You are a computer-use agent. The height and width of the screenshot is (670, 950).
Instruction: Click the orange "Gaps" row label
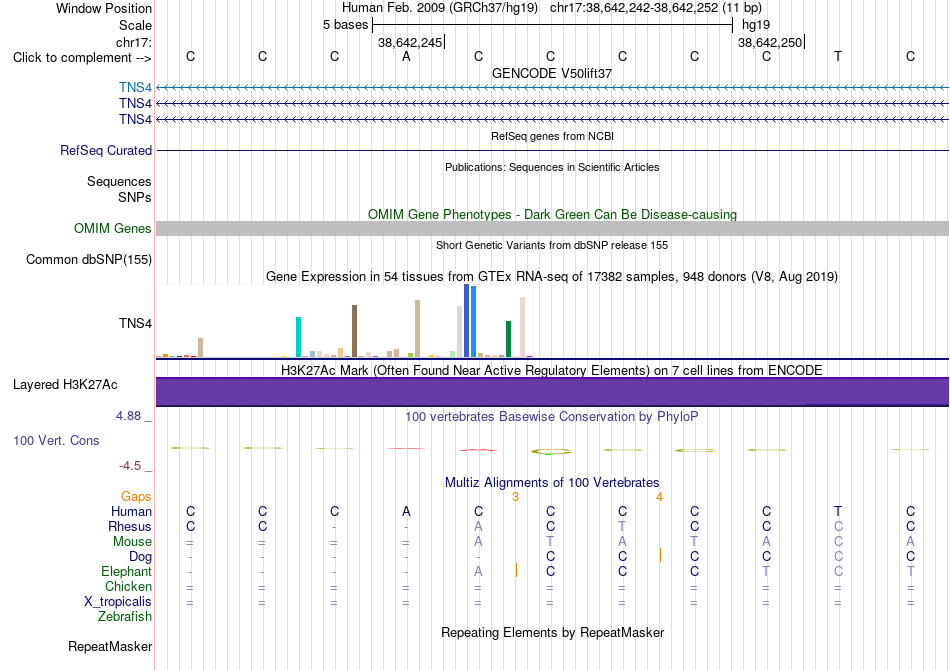[136, 497]
